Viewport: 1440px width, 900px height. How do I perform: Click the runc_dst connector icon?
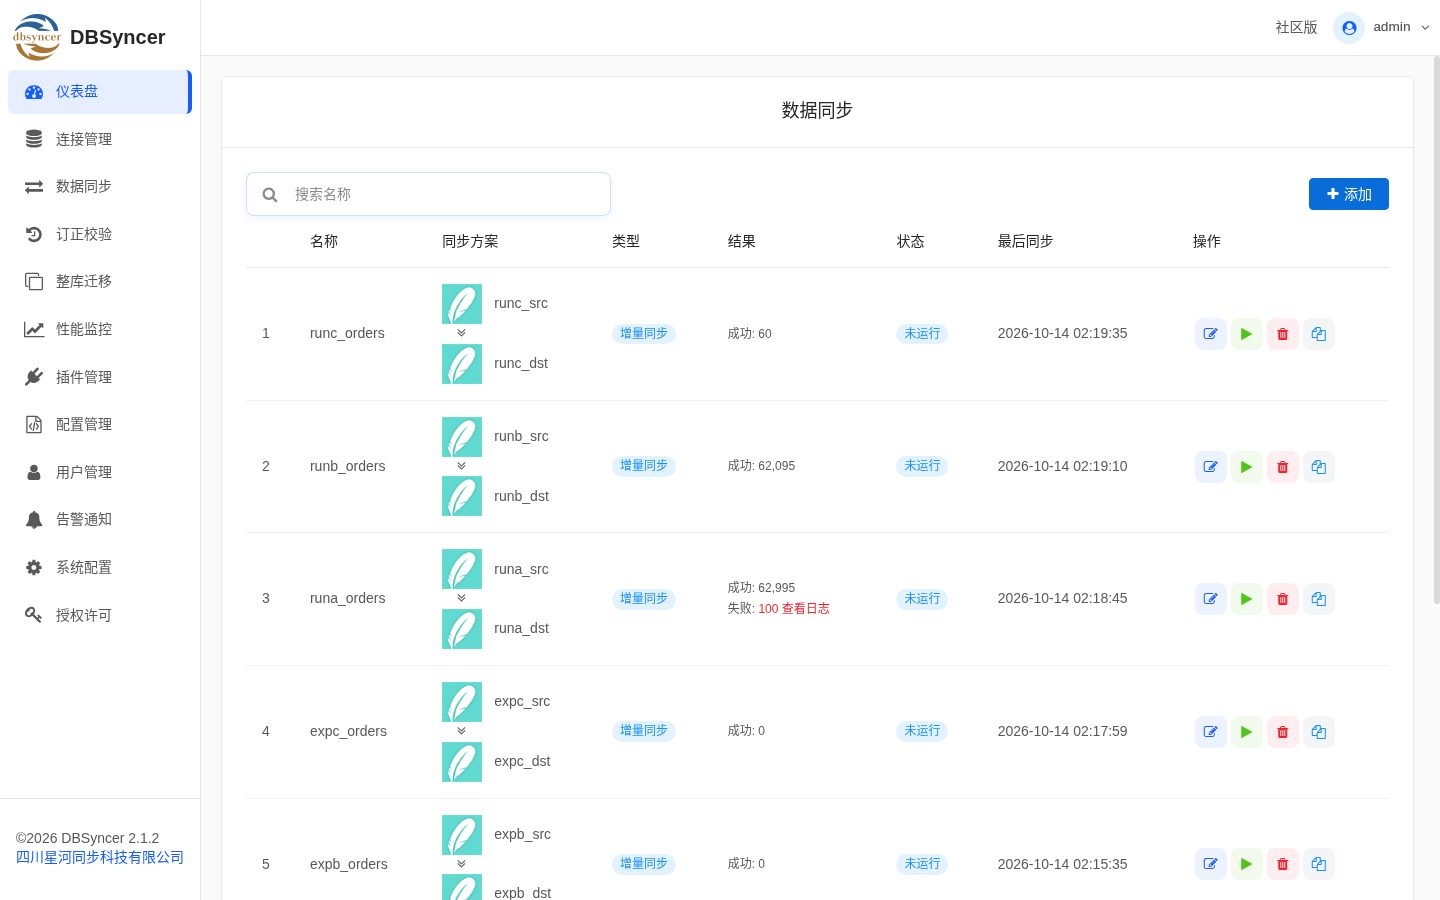pyautogui.click(x=462, y=364)
